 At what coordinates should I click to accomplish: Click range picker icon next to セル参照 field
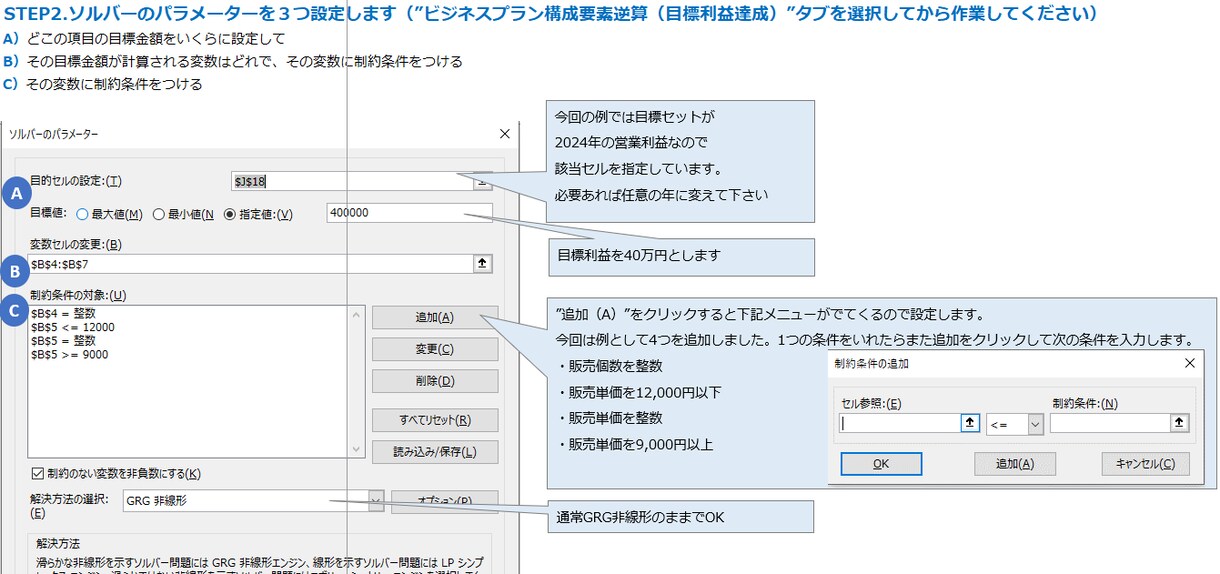click(x=969, y=423)
